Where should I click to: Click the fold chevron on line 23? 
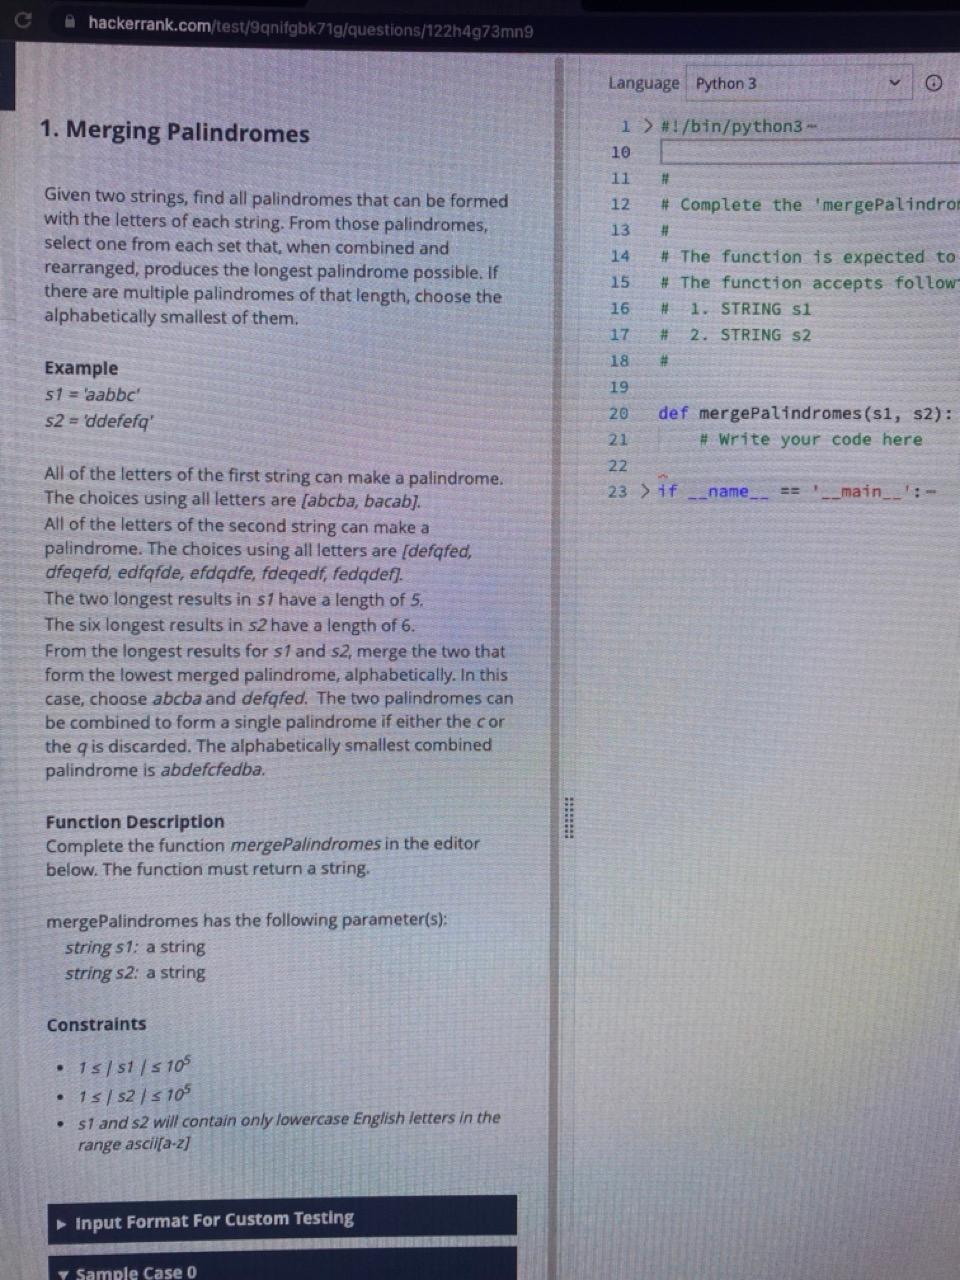tap(647, 491)
